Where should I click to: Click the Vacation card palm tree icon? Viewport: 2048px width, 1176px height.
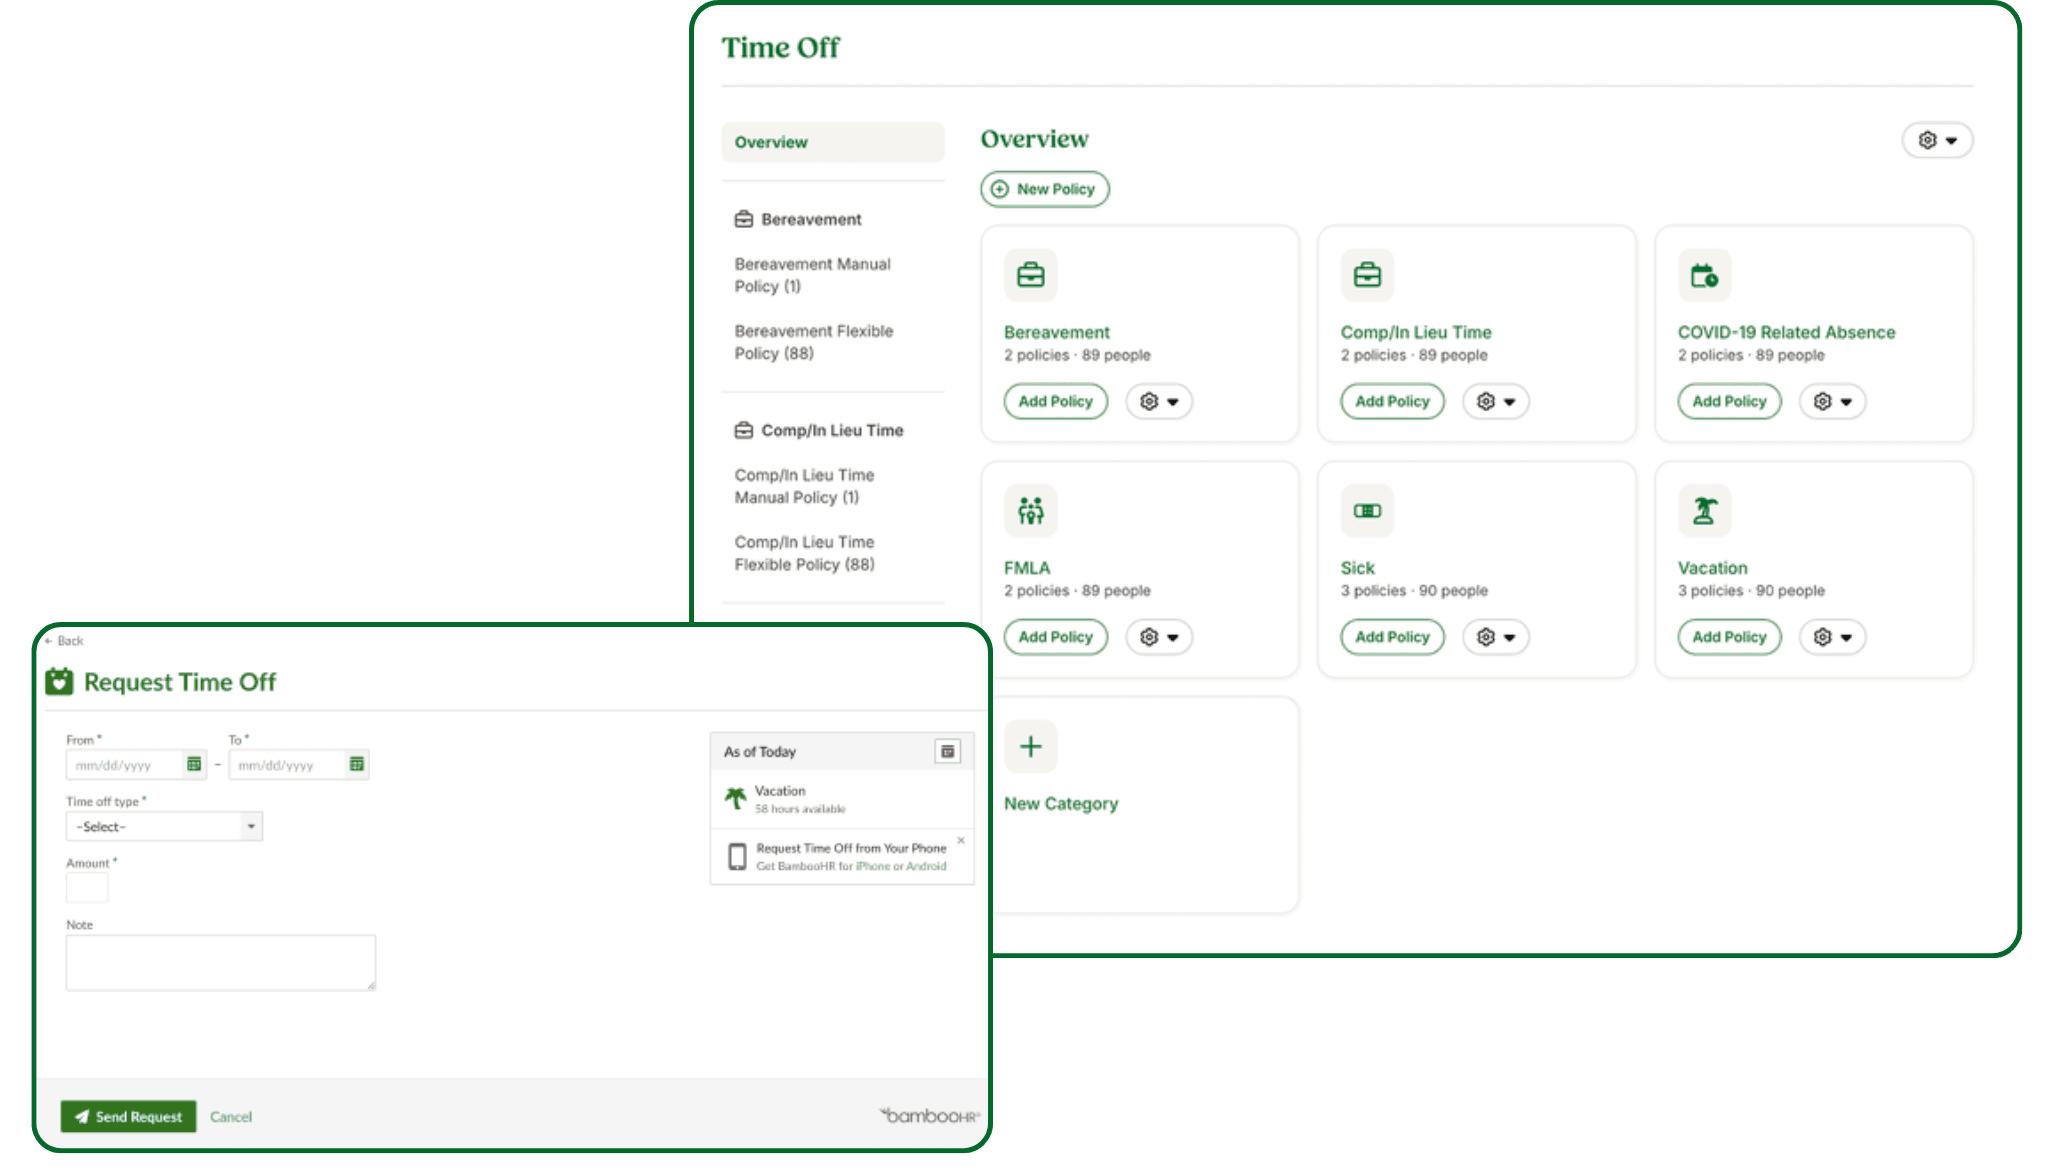[x=1704, y=511]
